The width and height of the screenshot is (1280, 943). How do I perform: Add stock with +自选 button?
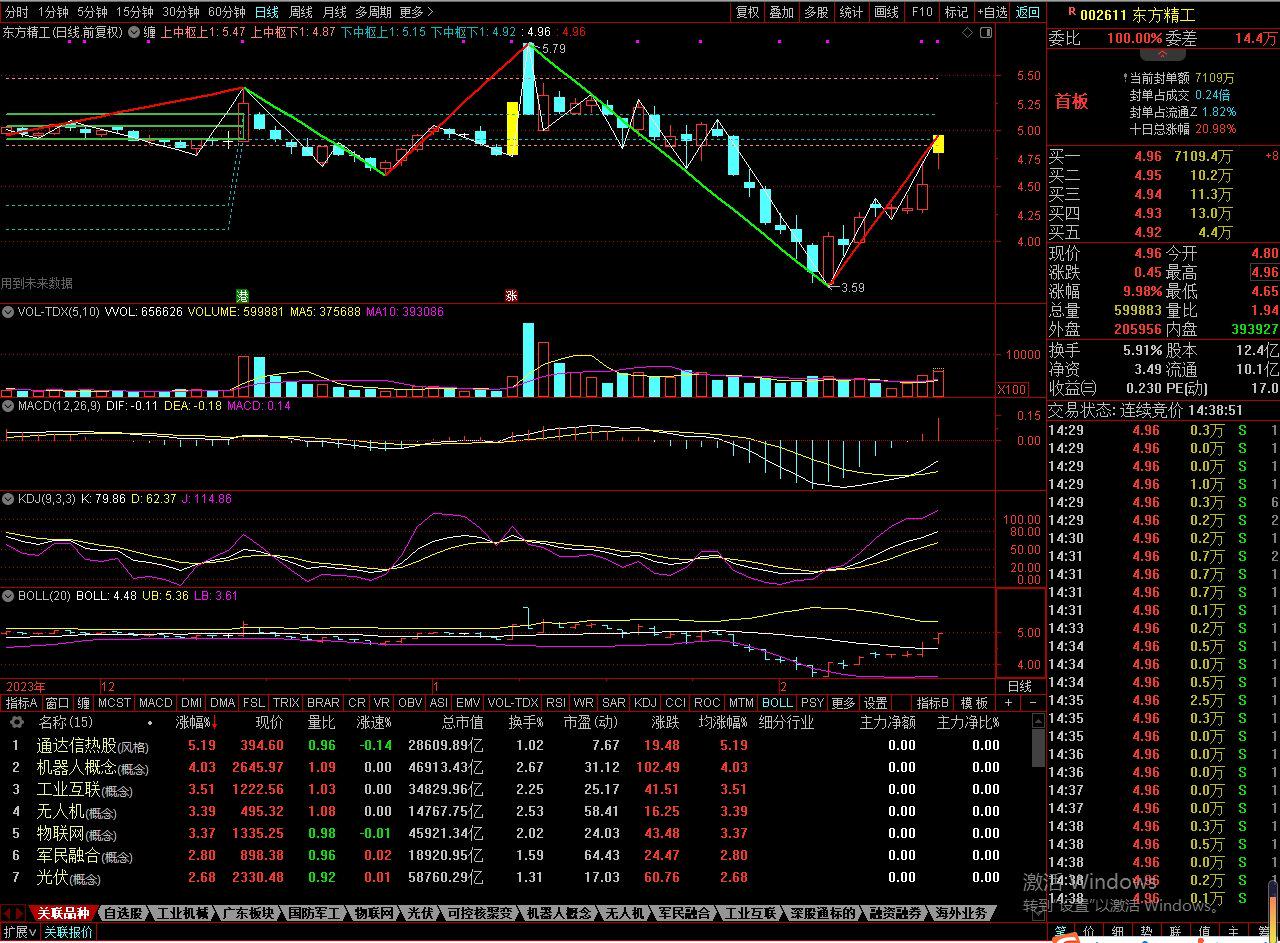point(992,12)
